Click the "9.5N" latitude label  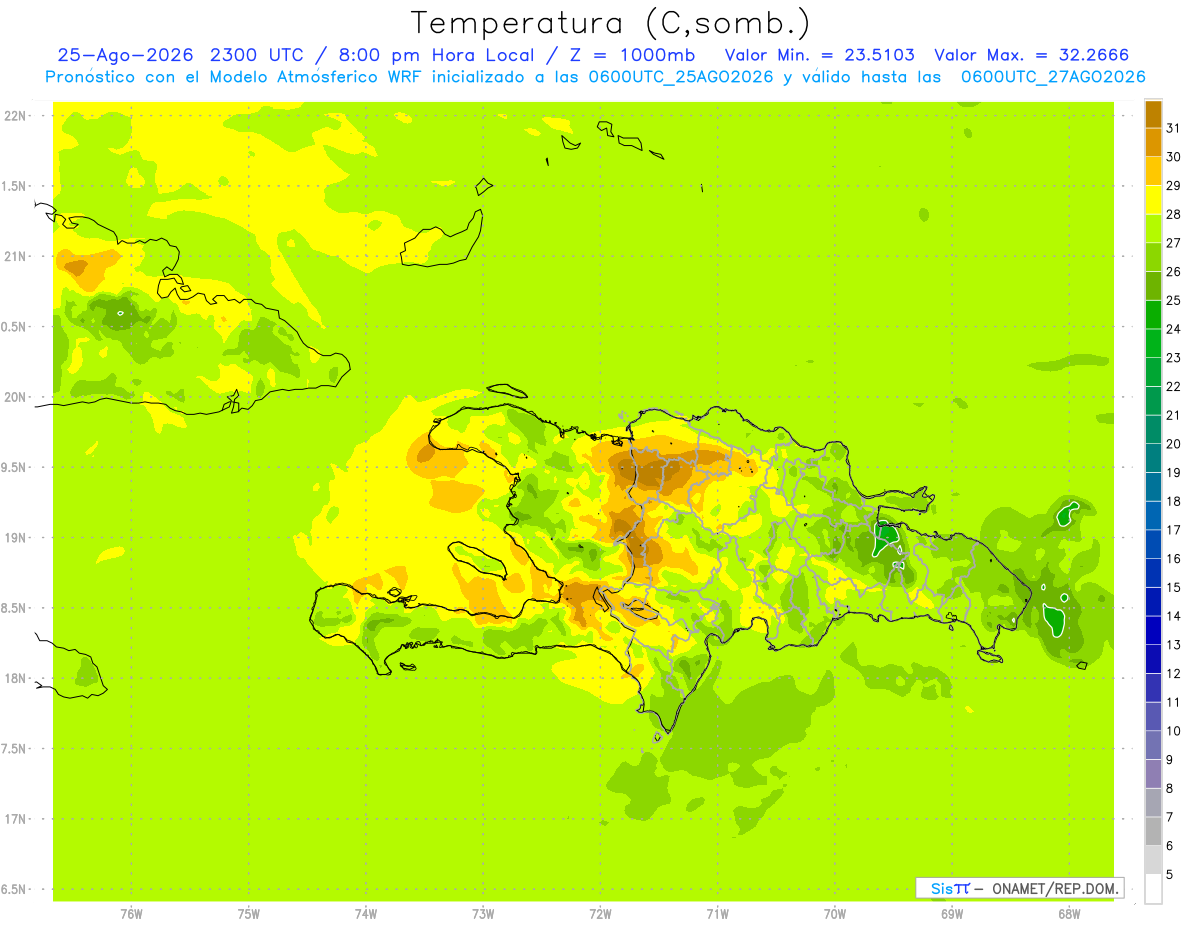[15, 467]
